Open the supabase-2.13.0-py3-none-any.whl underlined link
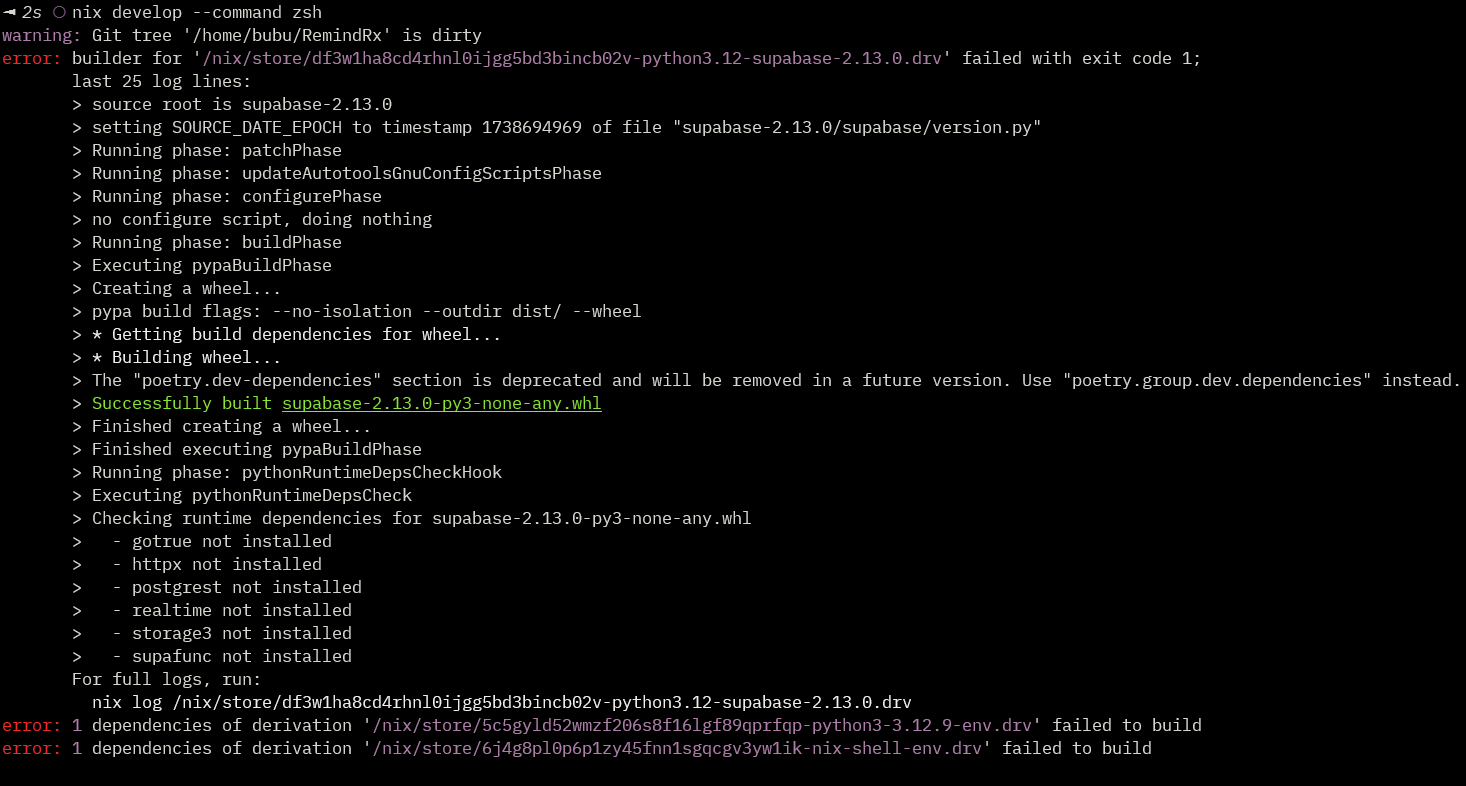The width and height of the screenshot is (1466, 786). pyautogui.click(x=442, y=403)
